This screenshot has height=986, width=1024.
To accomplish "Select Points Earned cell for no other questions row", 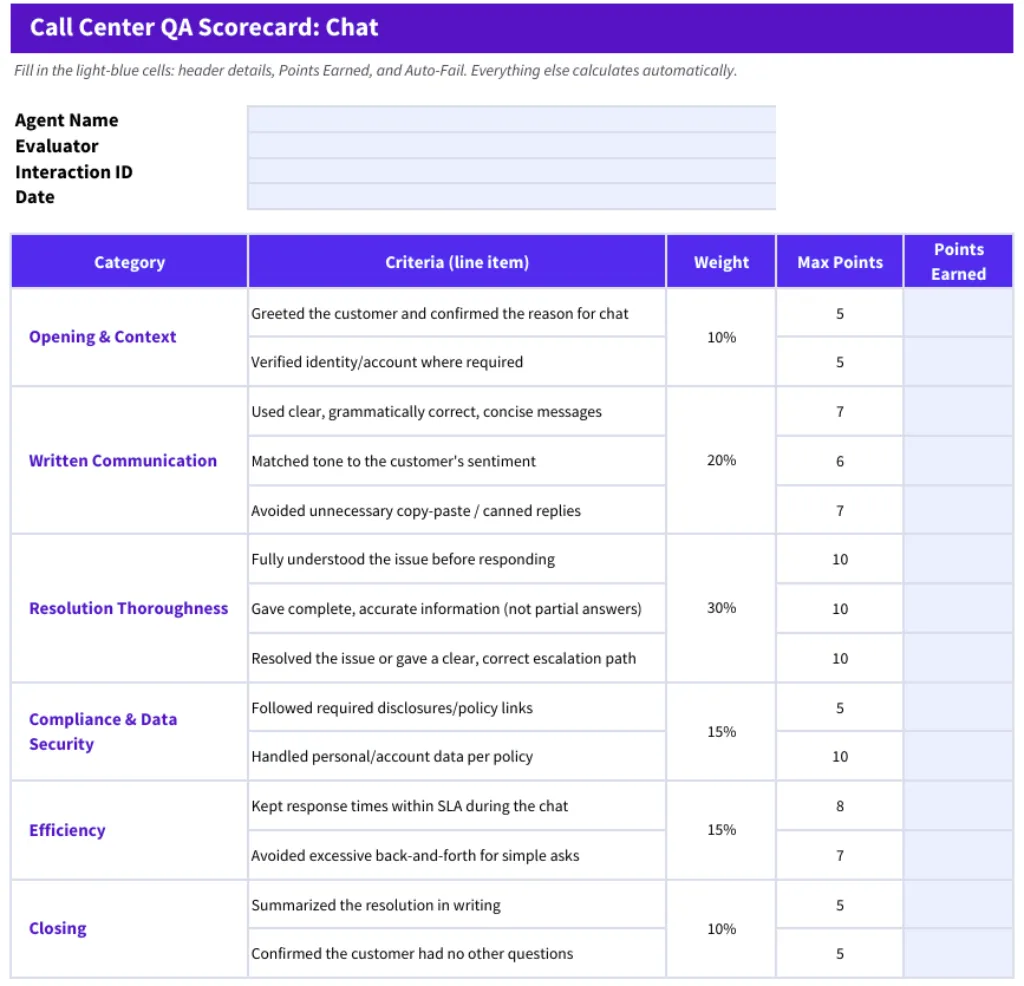I will (958, 953).
